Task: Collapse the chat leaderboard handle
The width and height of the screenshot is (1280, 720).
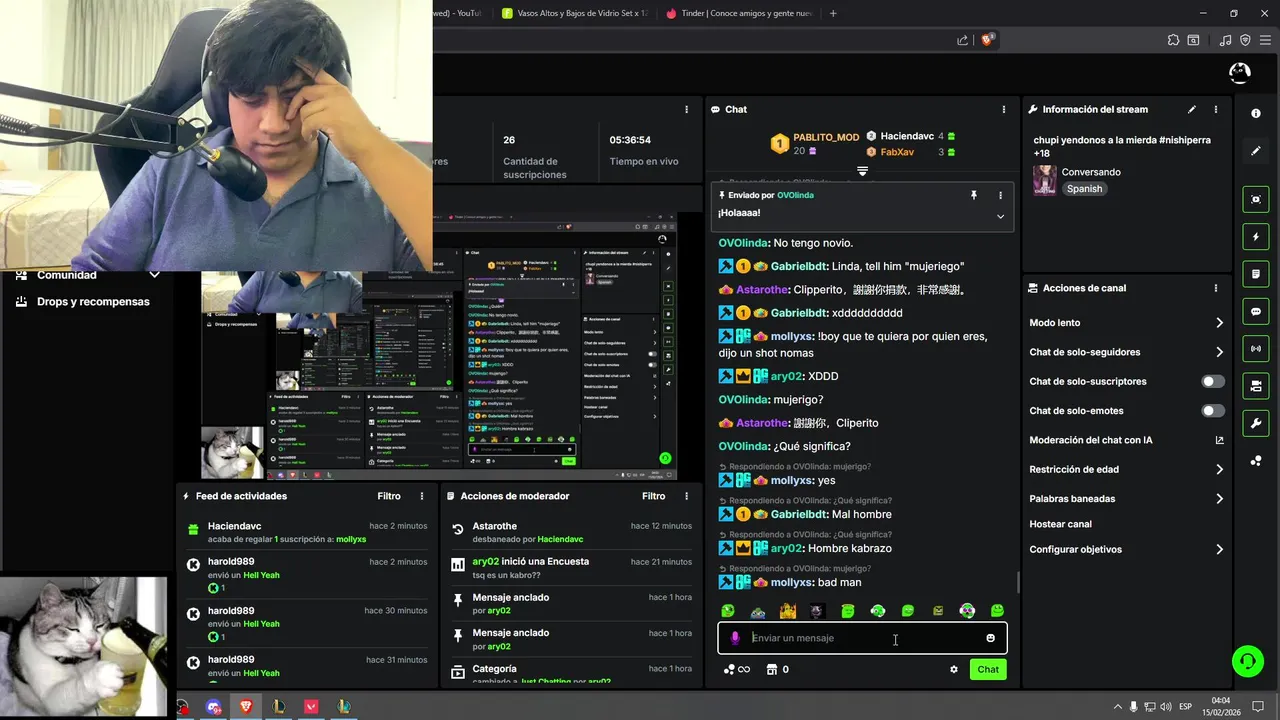Action: 862,171
